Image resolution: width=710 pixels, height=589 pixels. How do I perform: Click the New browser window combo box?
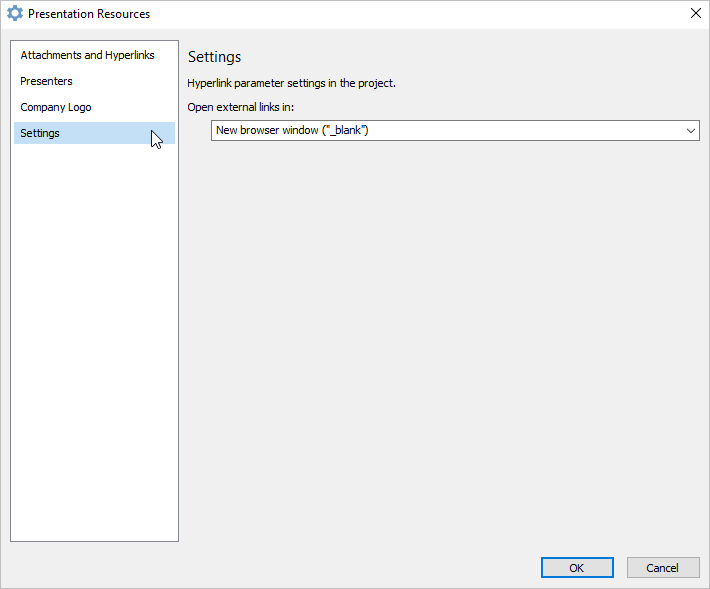click(455, 130)
